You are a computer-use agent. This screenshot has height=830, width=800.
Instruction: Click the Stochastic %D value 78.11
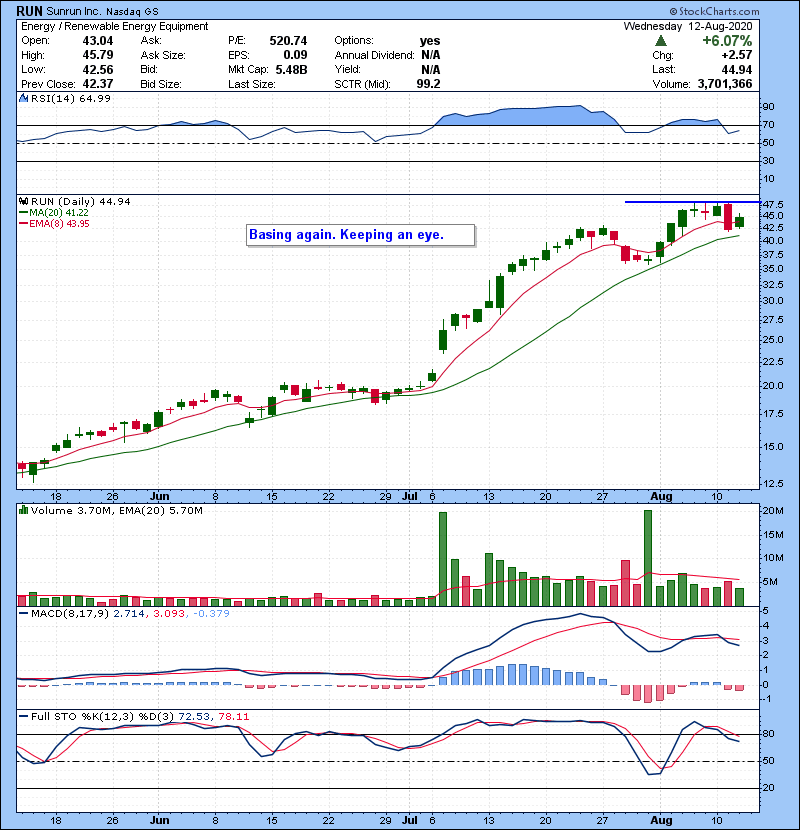pyautogui.click(x=233, y=717)
